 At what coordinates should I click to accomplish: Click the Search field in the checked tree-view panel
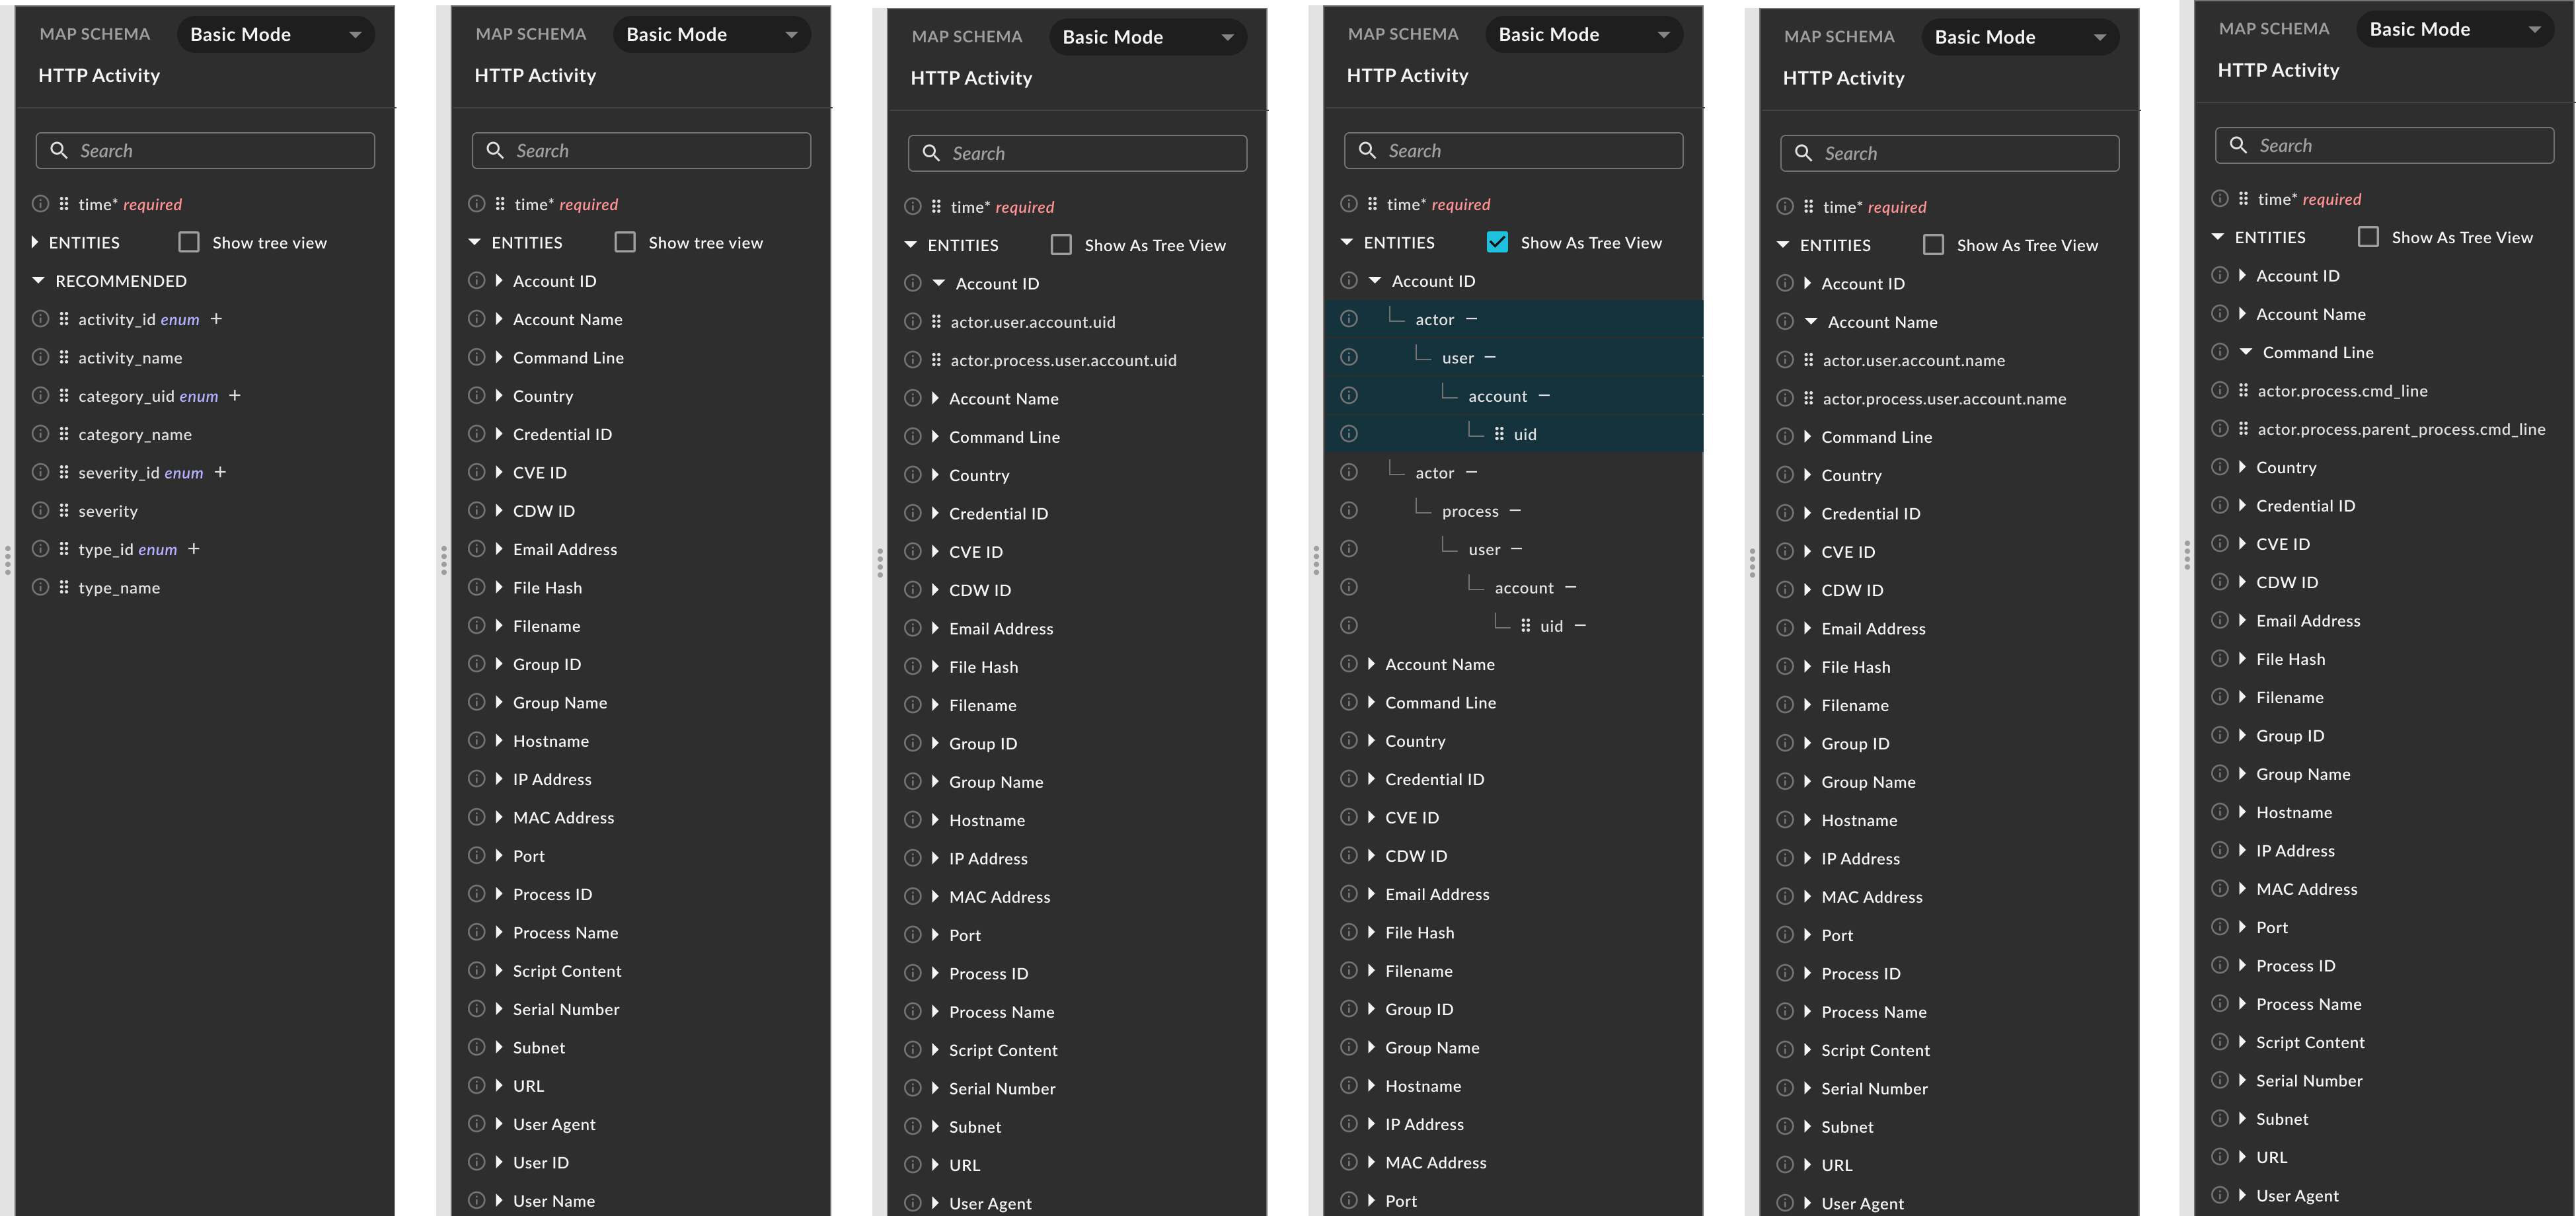tap(1513, 151)
